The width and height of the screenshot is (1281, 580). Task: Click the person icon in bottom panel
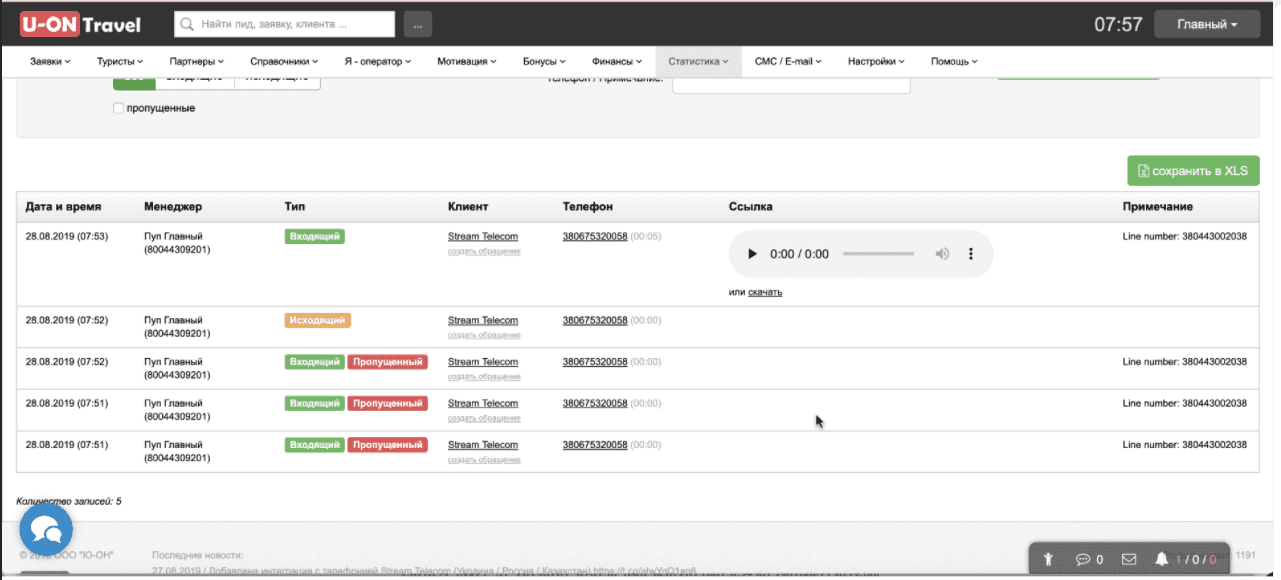1048,559
